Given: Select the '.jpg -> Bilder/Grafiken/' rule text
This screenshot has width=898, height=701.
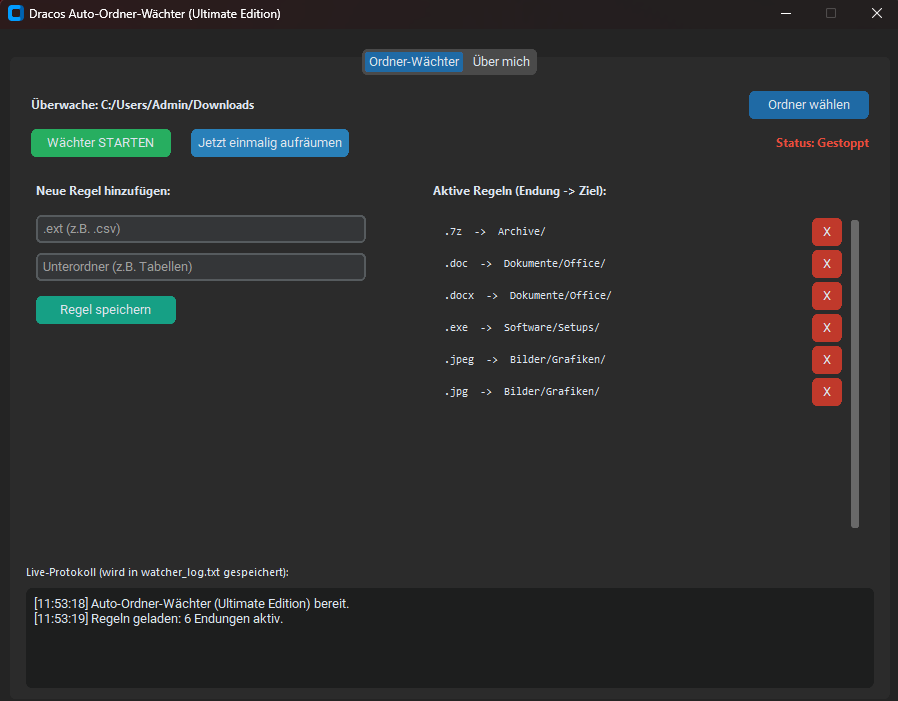Looking at the screenshot, I should point(522,392).
